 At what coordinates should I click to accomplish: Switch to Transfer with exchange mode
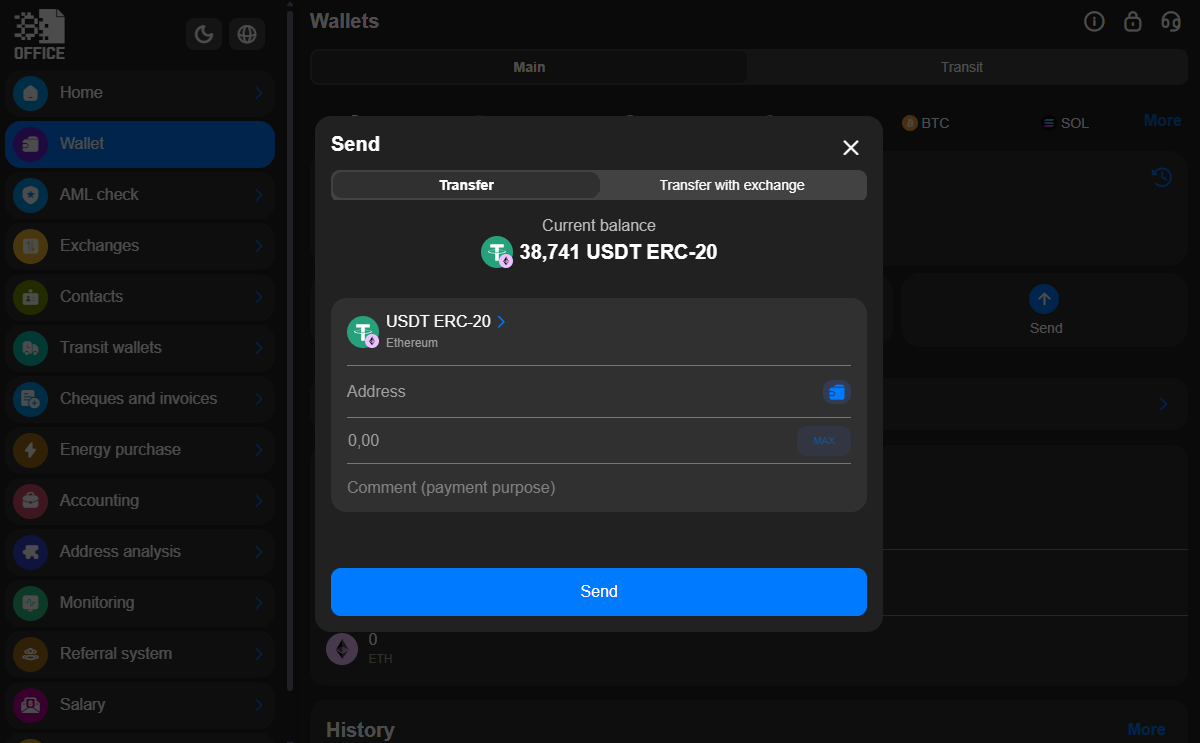coord(732,185)
